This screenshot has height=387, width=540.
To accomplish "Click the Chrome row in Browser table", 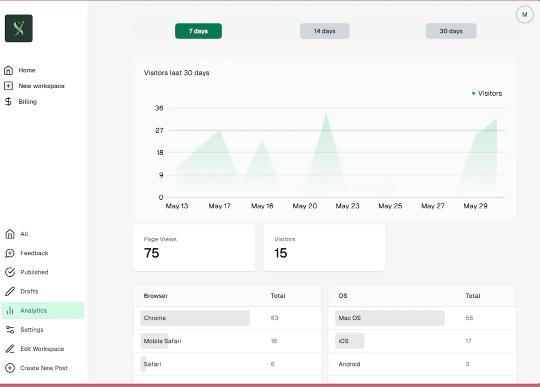I will [227, 318].
